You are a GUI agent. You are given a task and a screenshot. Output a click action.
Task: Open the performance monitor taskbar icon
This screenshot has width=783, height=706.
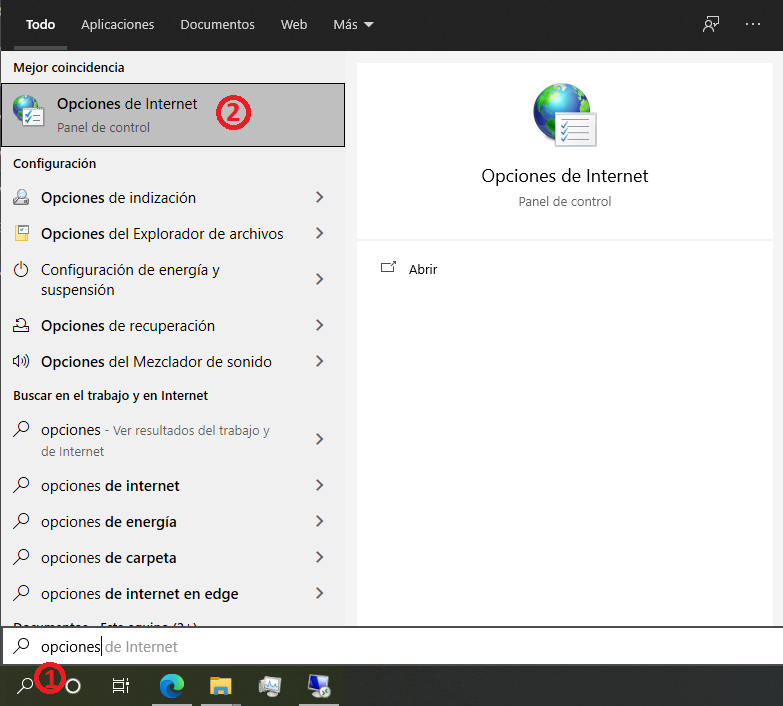[x=270, y=686]
